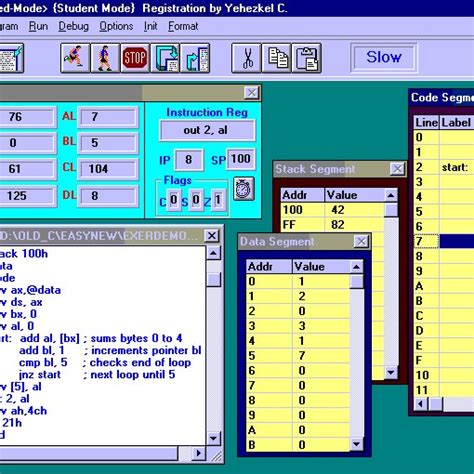474x474 pixels.
Task: Click the Copy documents icon
Action: tap(277, 58)
